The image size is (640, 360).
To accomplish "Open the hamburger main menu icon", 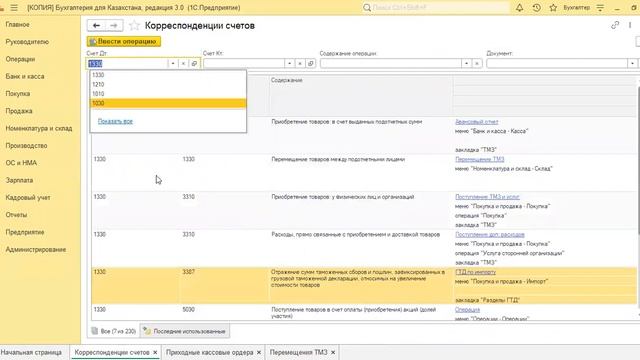I will (14, 8).
